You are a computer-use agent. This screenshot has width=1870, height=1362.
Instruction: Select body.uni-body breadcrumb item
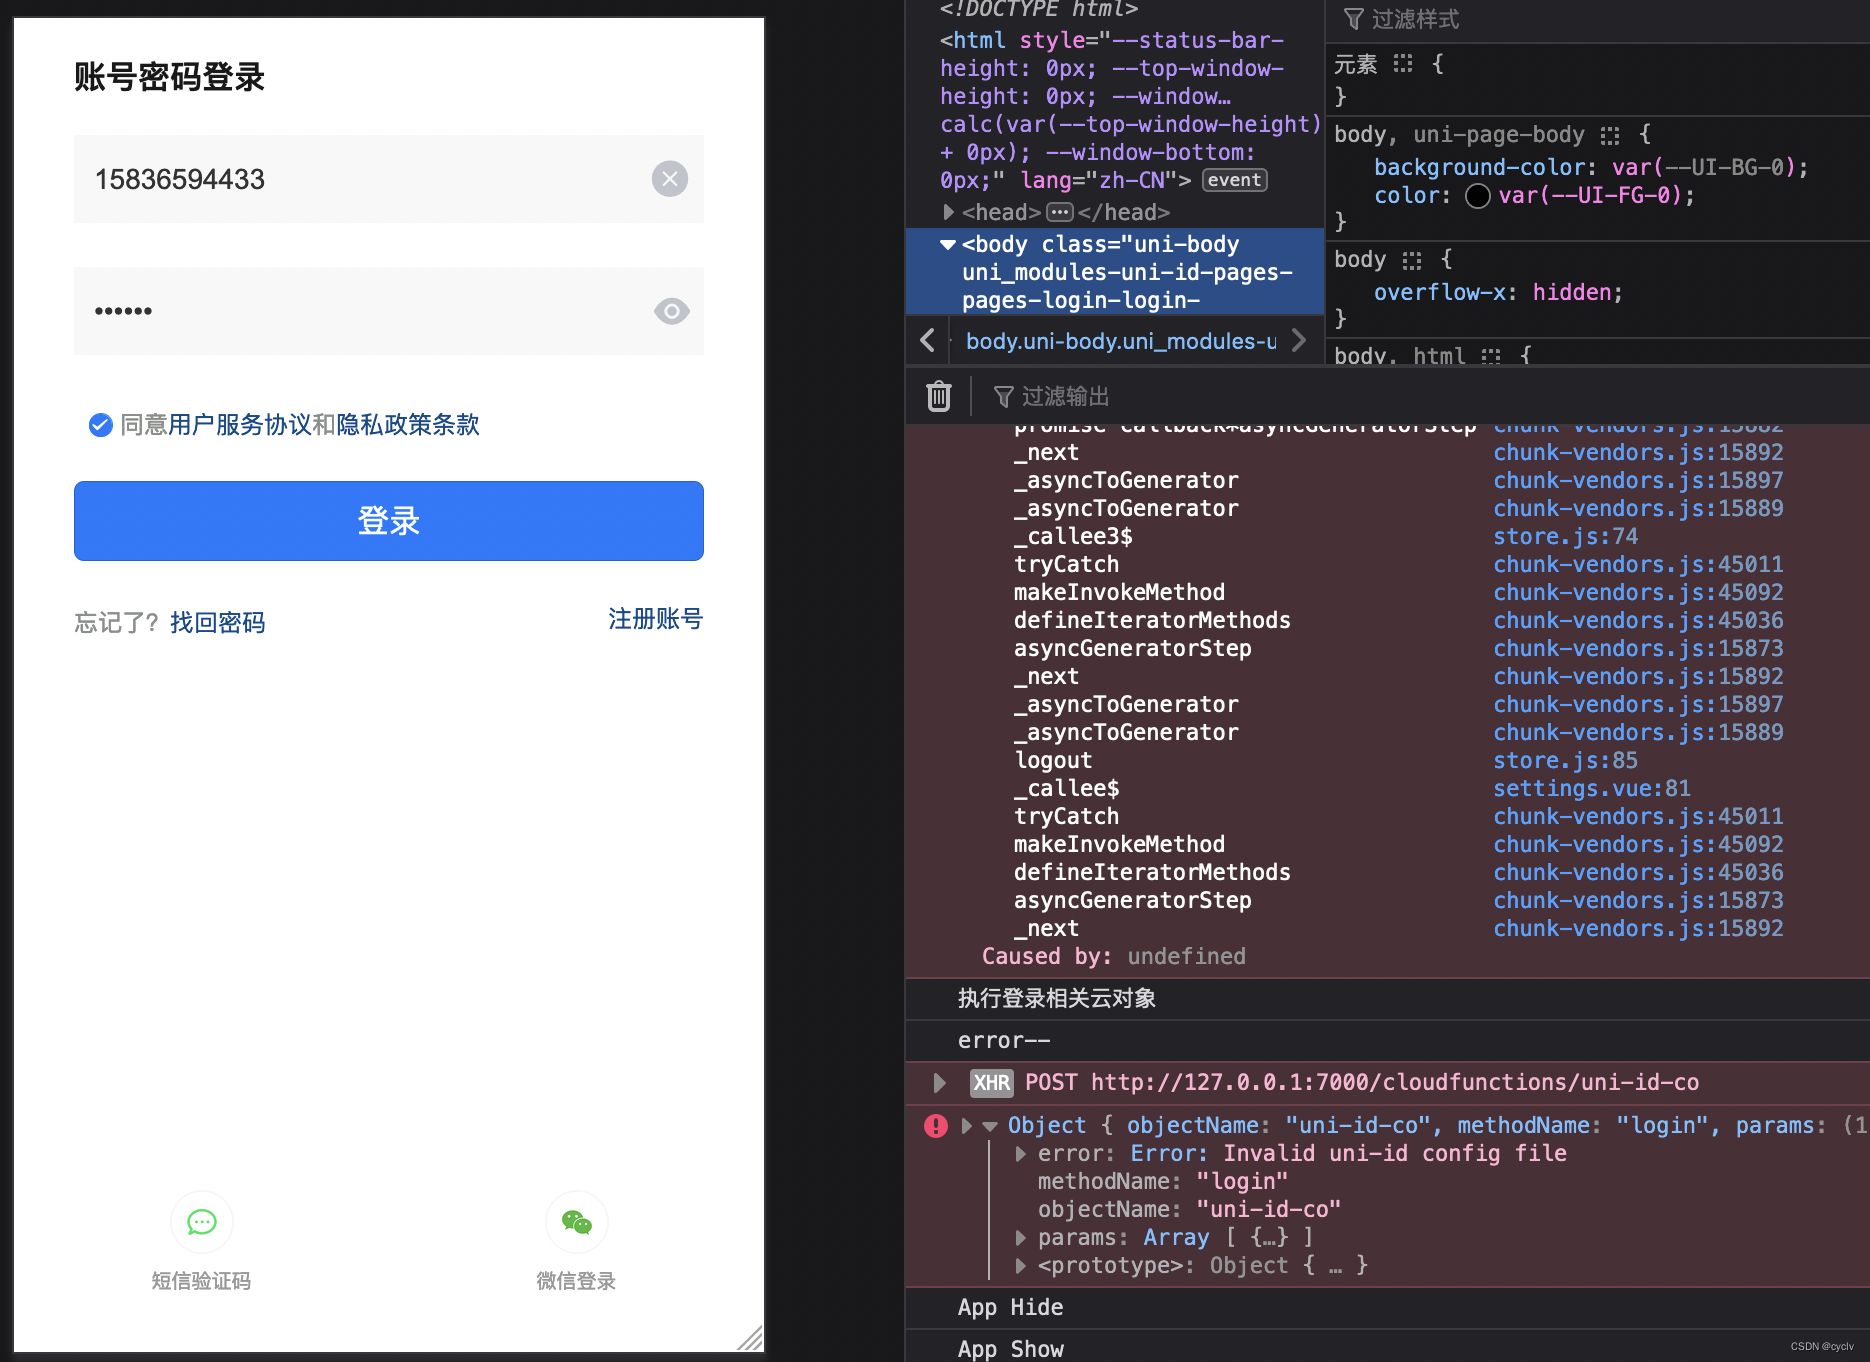click(1121, 341)
